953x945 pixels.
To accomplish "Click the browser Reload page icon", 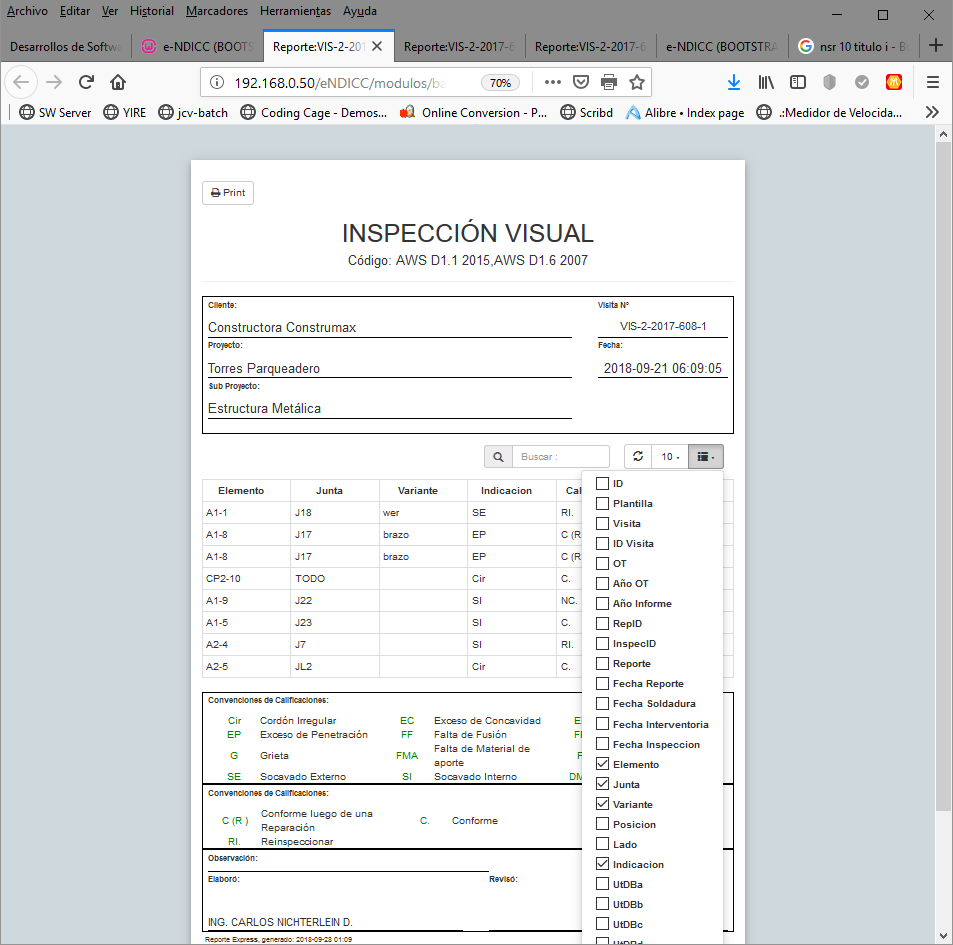I will pyautogui.click(x=87, y=82).
